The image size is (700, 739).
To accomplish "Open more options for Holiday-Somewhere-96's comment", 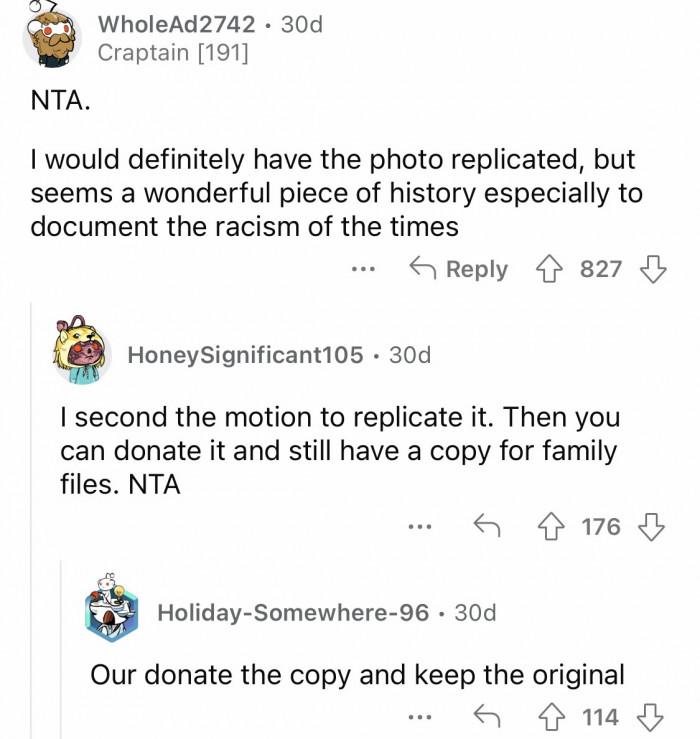I will pyautogui.click(x=421, y=716).
